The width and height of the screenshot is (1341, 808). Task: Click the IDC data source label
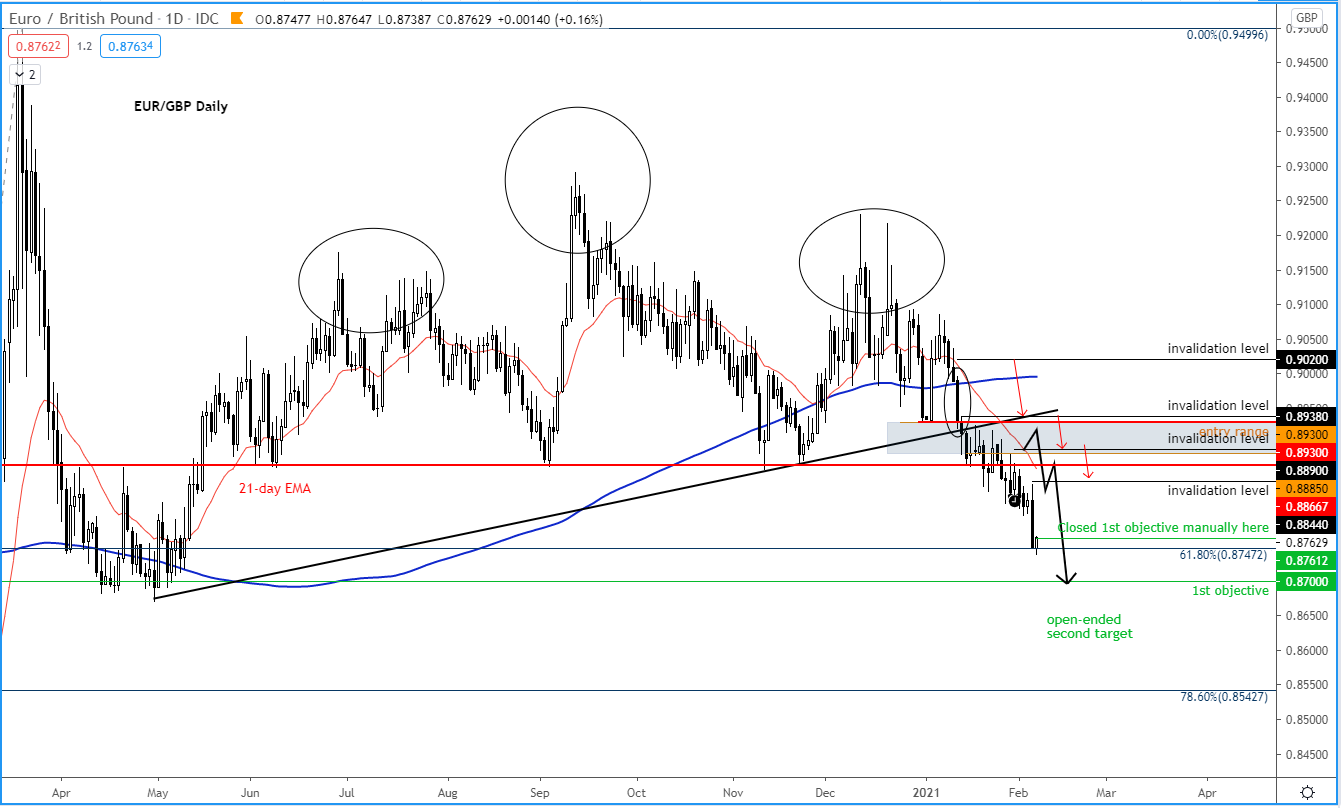tap(207, 19)
